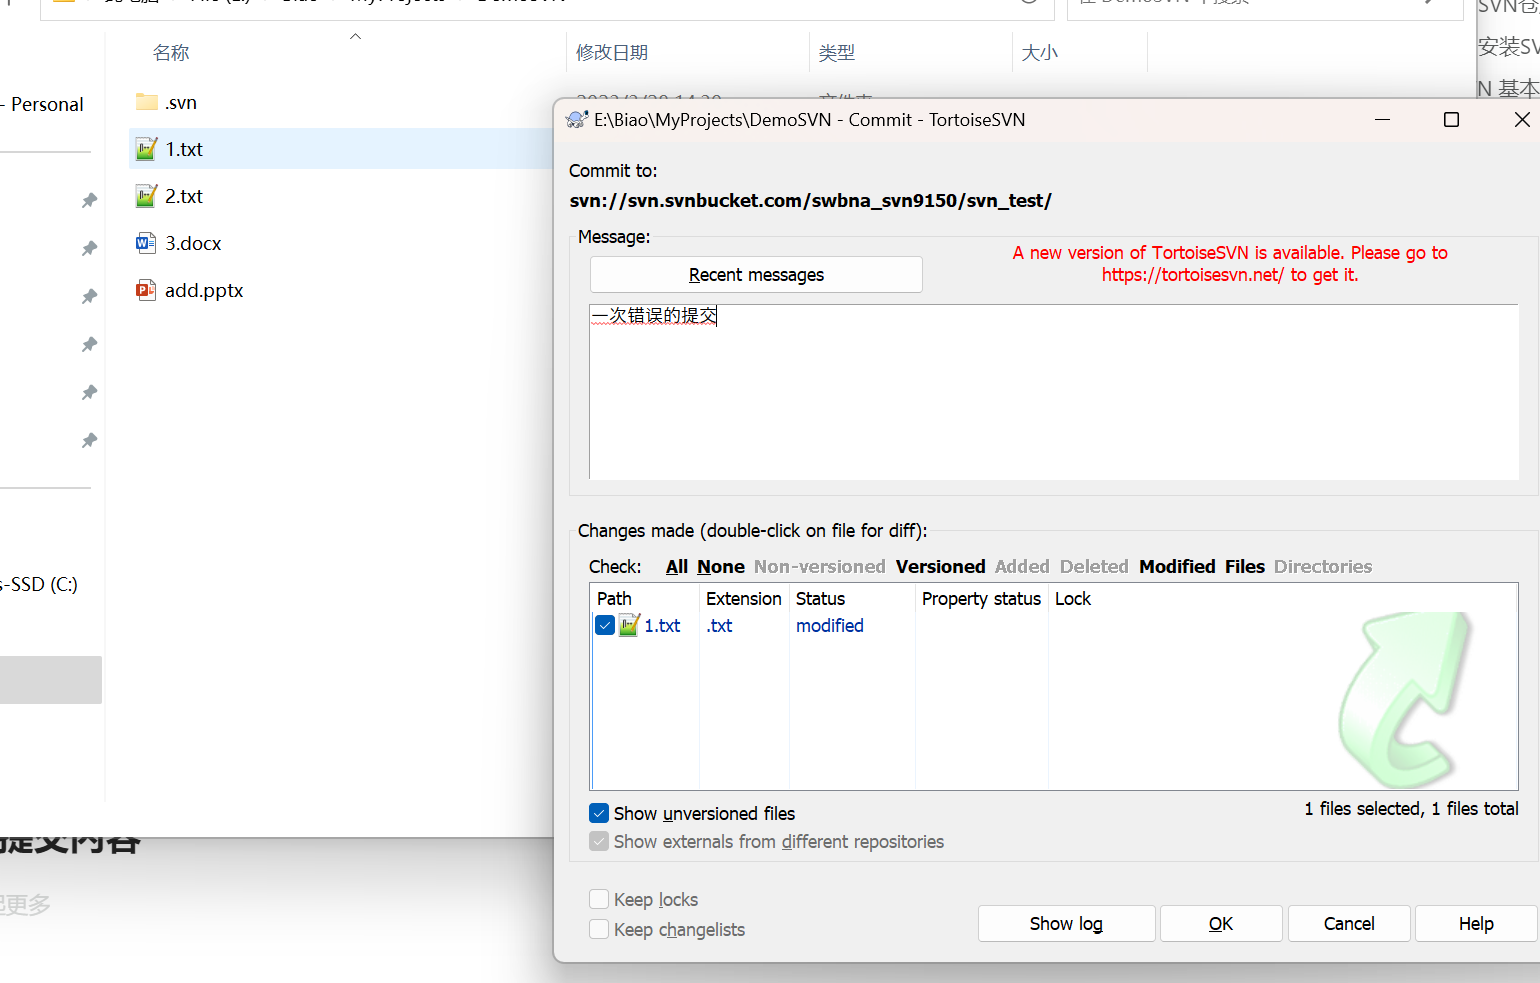Sort Explorer files by 名称 column
The image size is (1540, 983).
[171, 53]
